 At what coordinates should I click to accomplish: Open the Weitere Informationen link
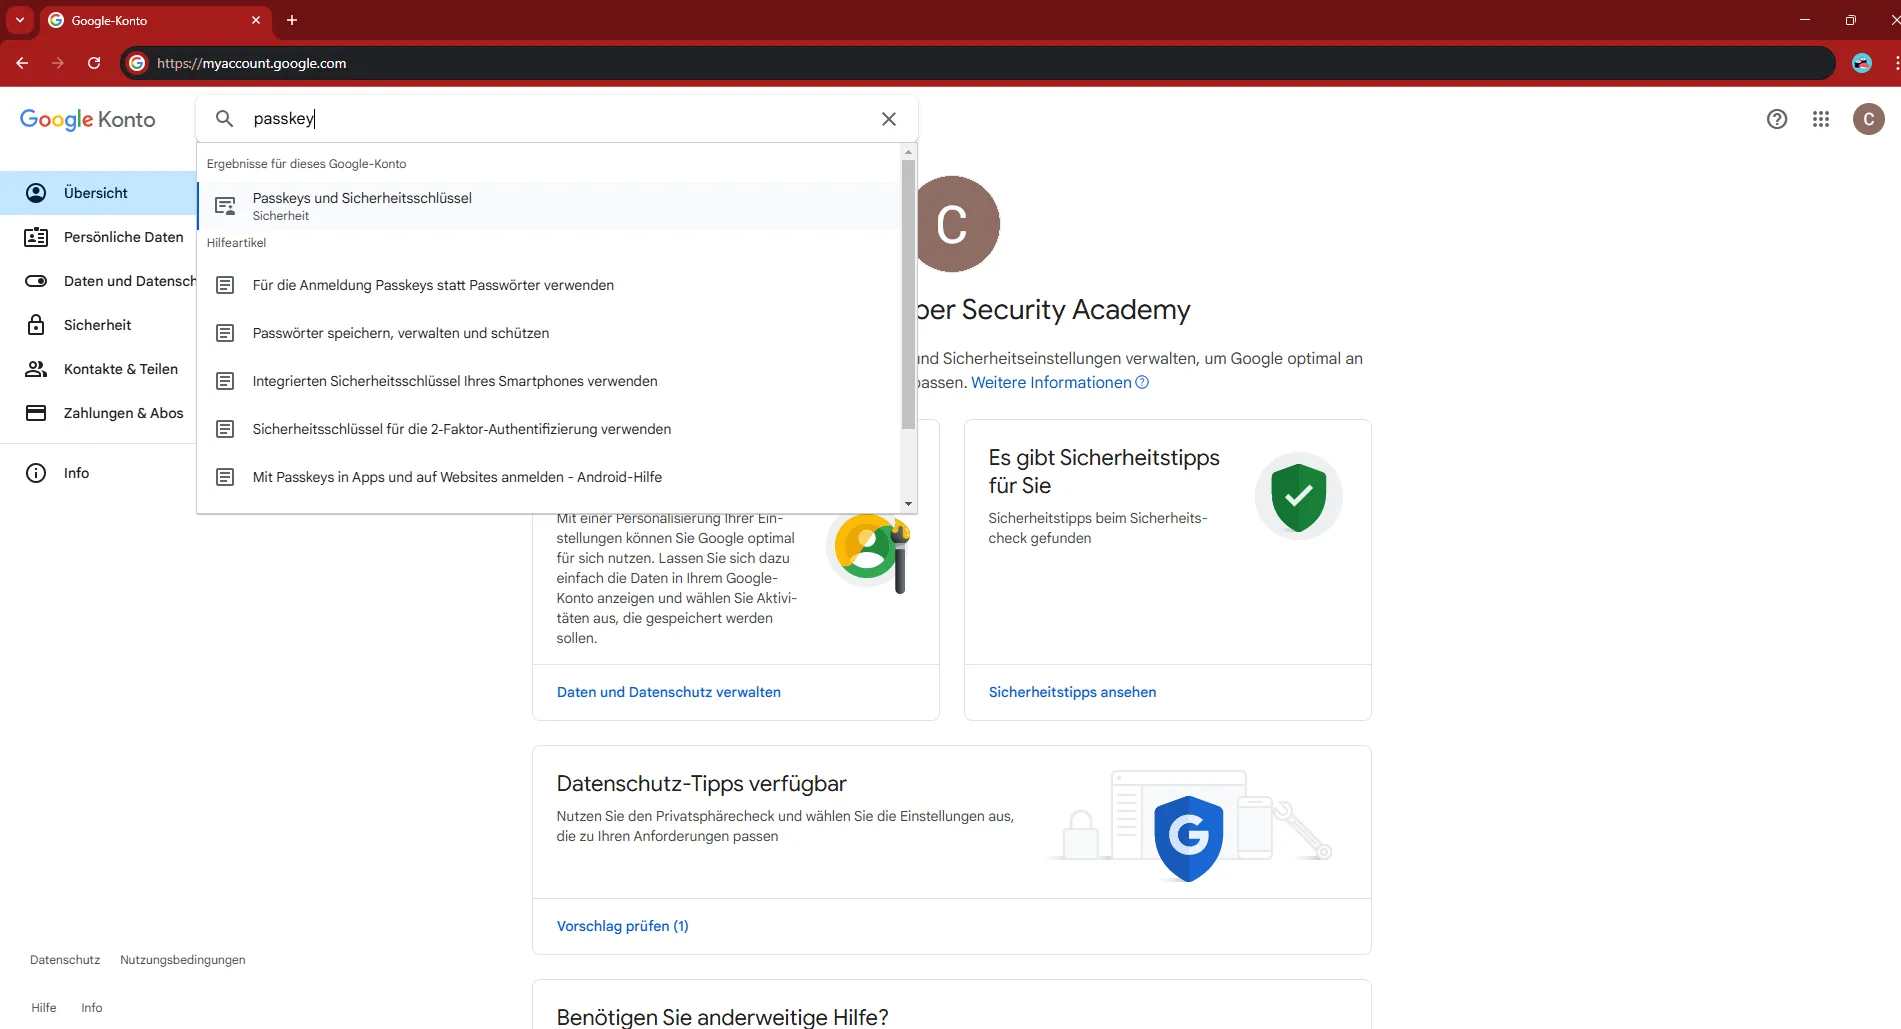point(1060,382)
